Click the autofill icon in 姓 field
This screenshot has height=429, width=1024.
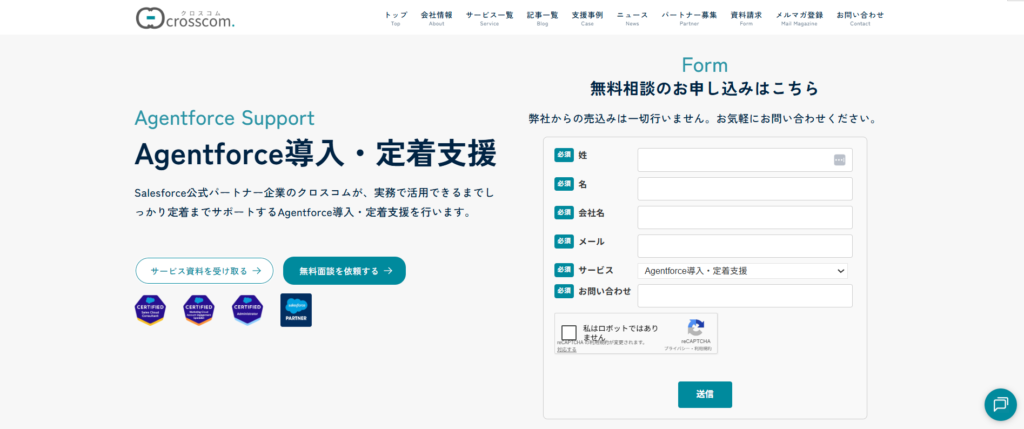point(839,160)
